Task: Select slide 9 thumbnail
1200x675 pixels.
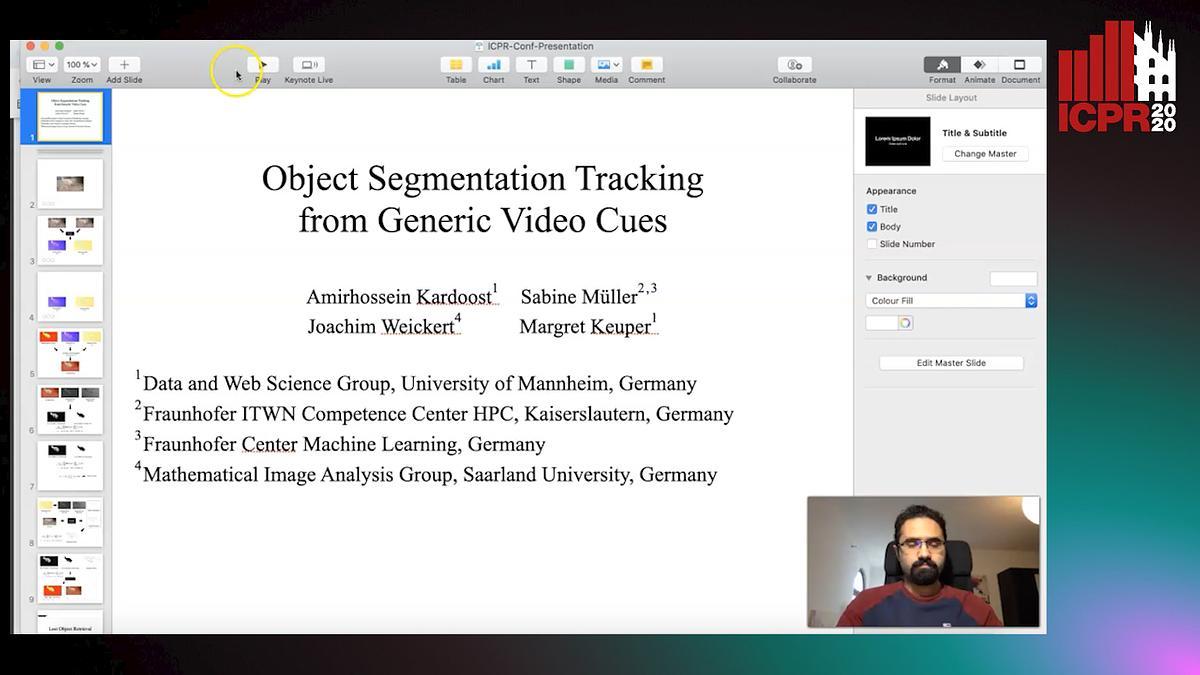Action: point(70,579)
